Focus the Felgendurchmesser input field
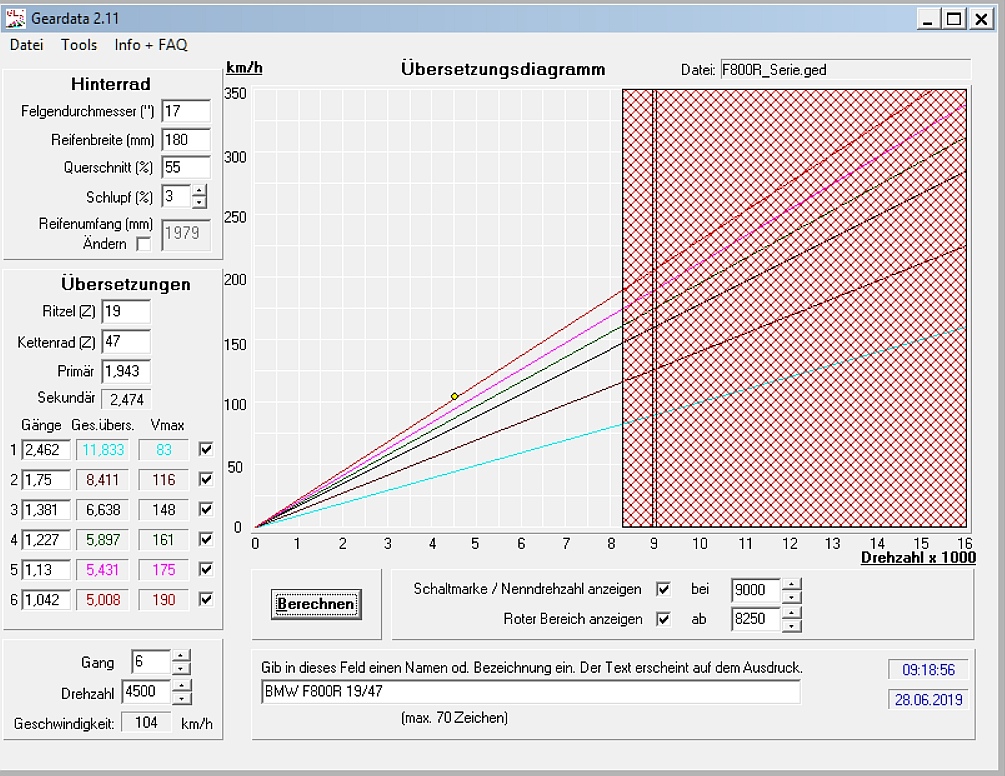The image size is (1005, 776). click(185, 111)
